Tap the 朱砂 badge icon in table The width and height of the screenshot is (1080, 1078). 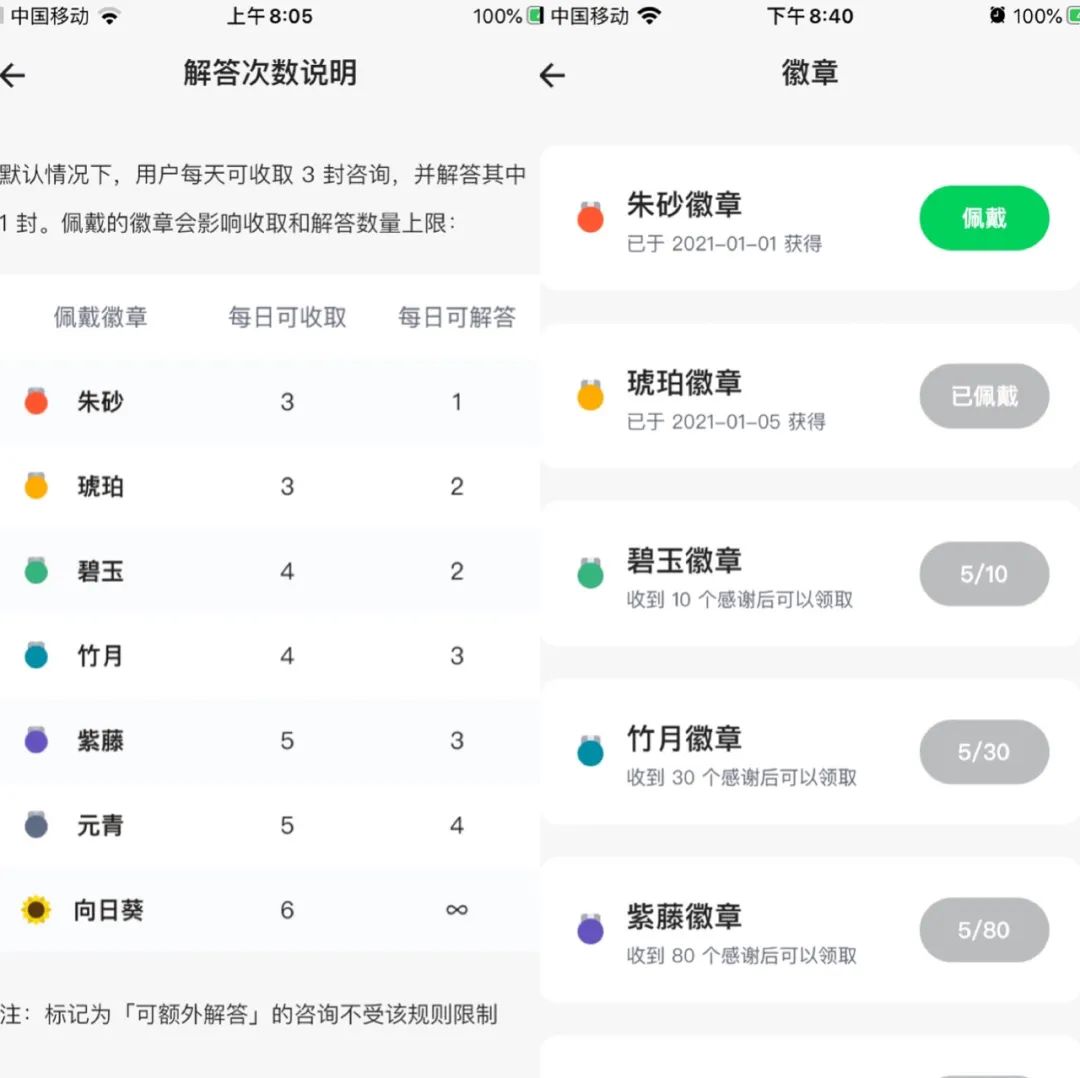[36, 401]
